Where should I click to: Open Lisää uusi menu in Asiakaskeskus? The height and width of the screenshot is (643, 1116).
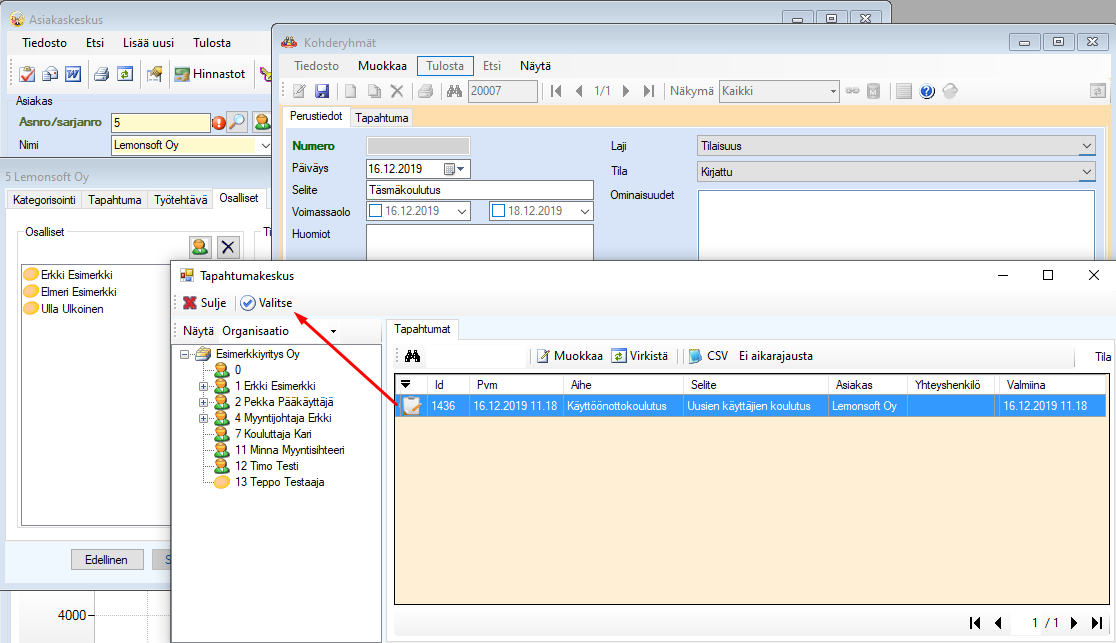coord(148,43)
